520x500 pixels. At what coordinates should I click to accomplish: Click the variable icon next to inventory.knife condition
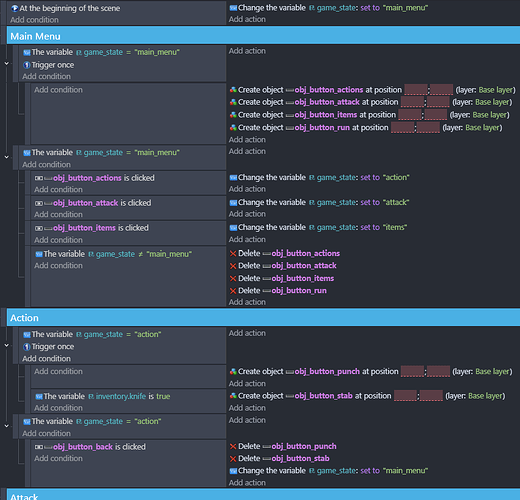(x=39, y=396)
